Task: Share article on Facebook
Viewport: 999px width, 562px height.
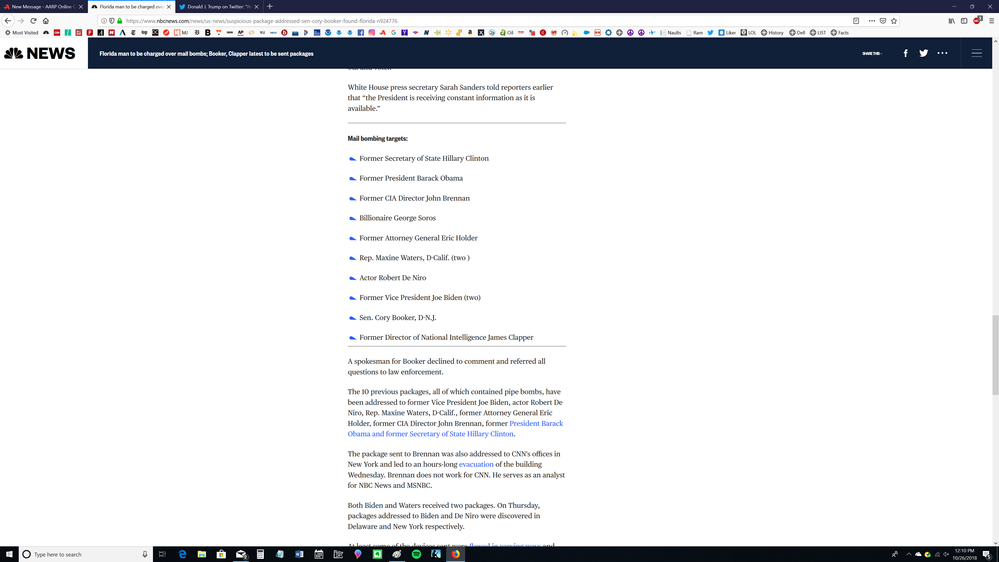Action: click(x=905, y=54)
